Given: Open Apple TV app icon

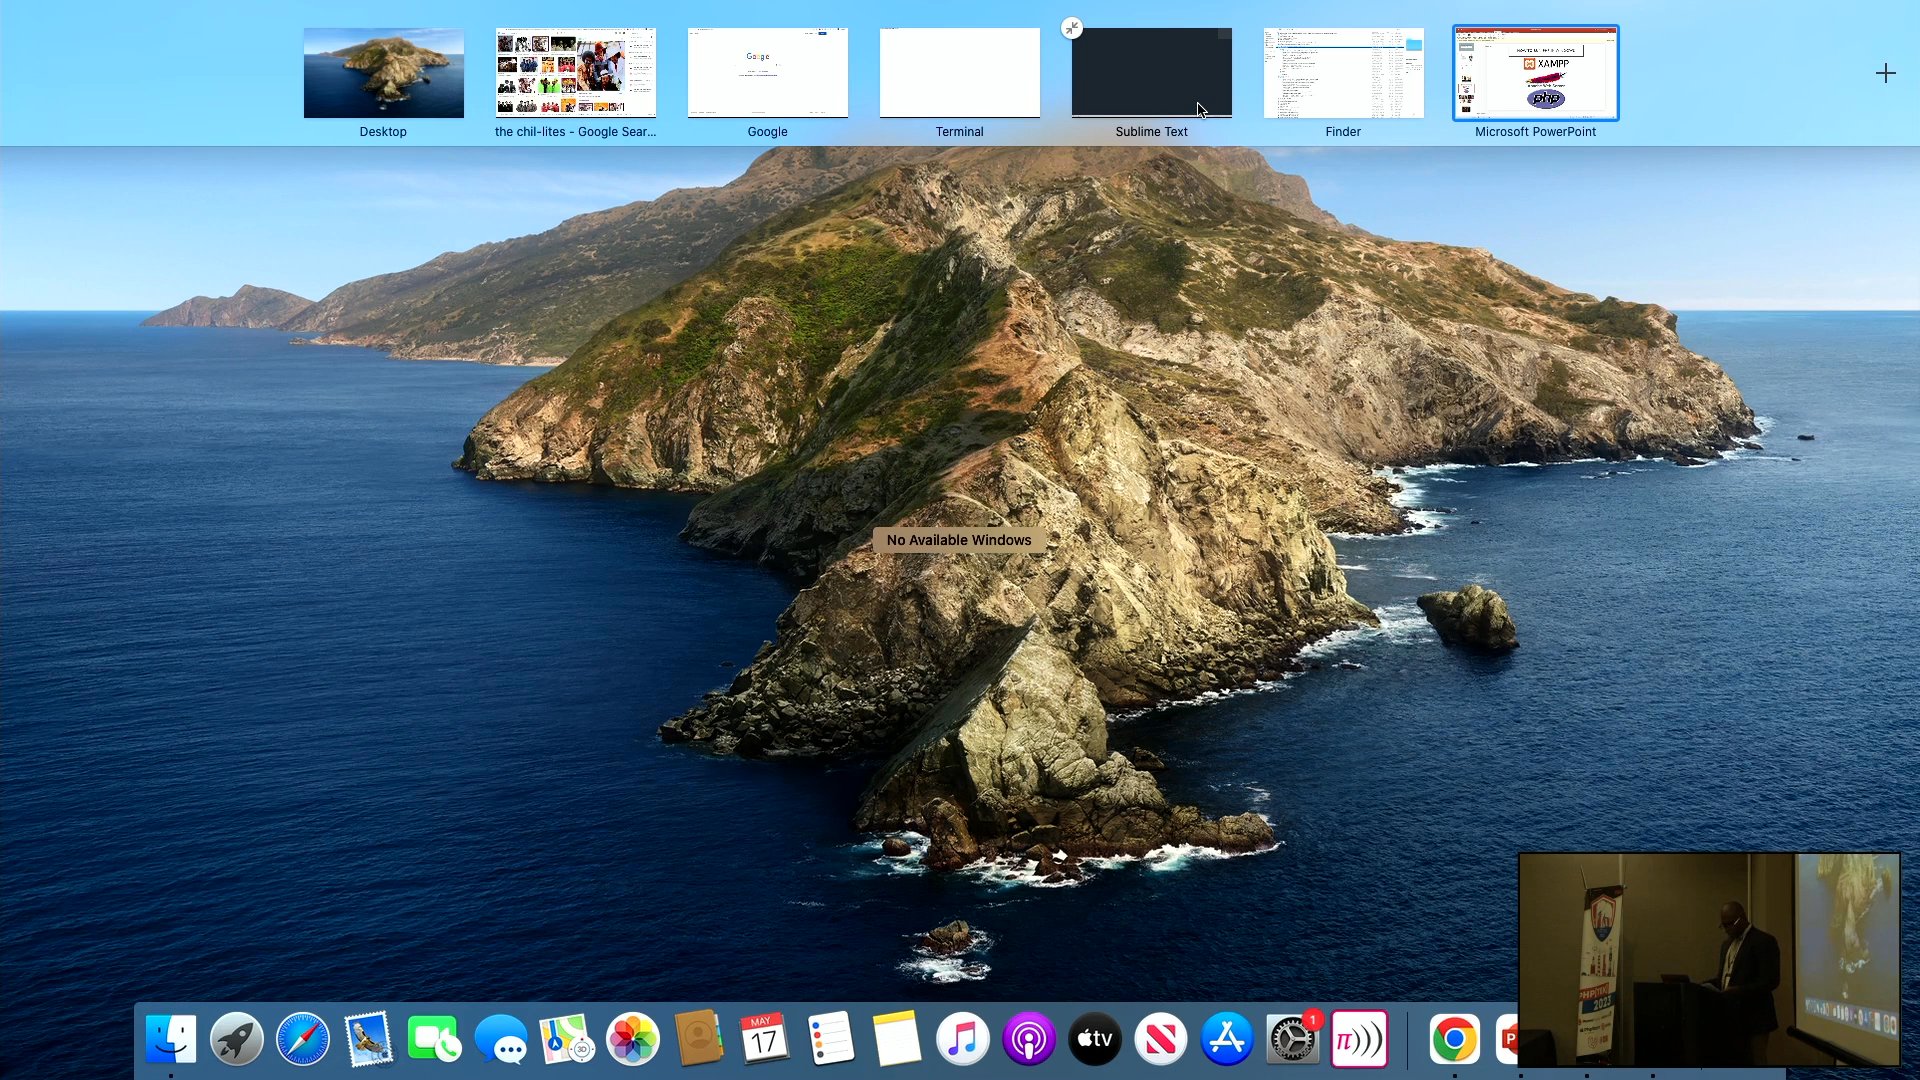Looking at the screenshot, I should coord(1095,1039).
